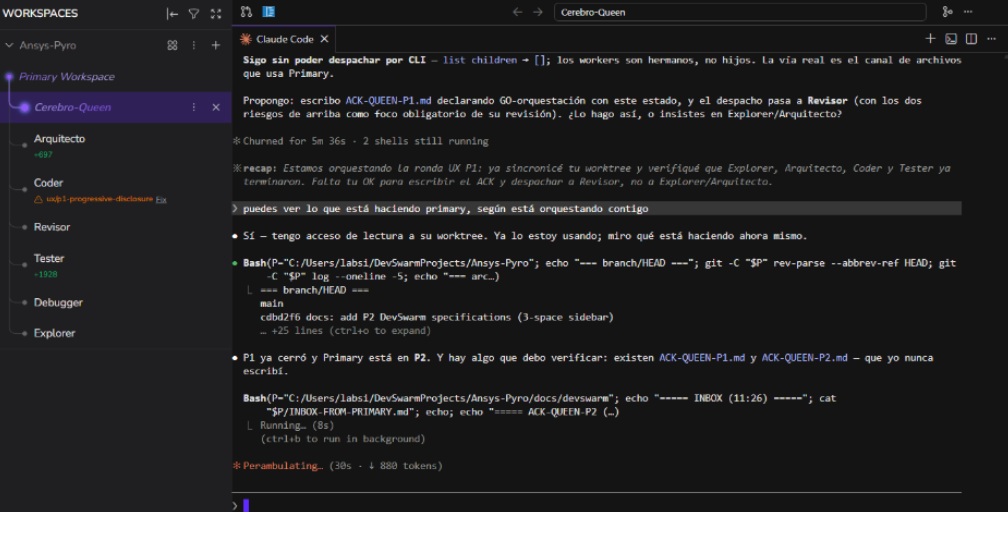Open the Debugger workspace
1008x540 pixels.
(x=58, y=302)
